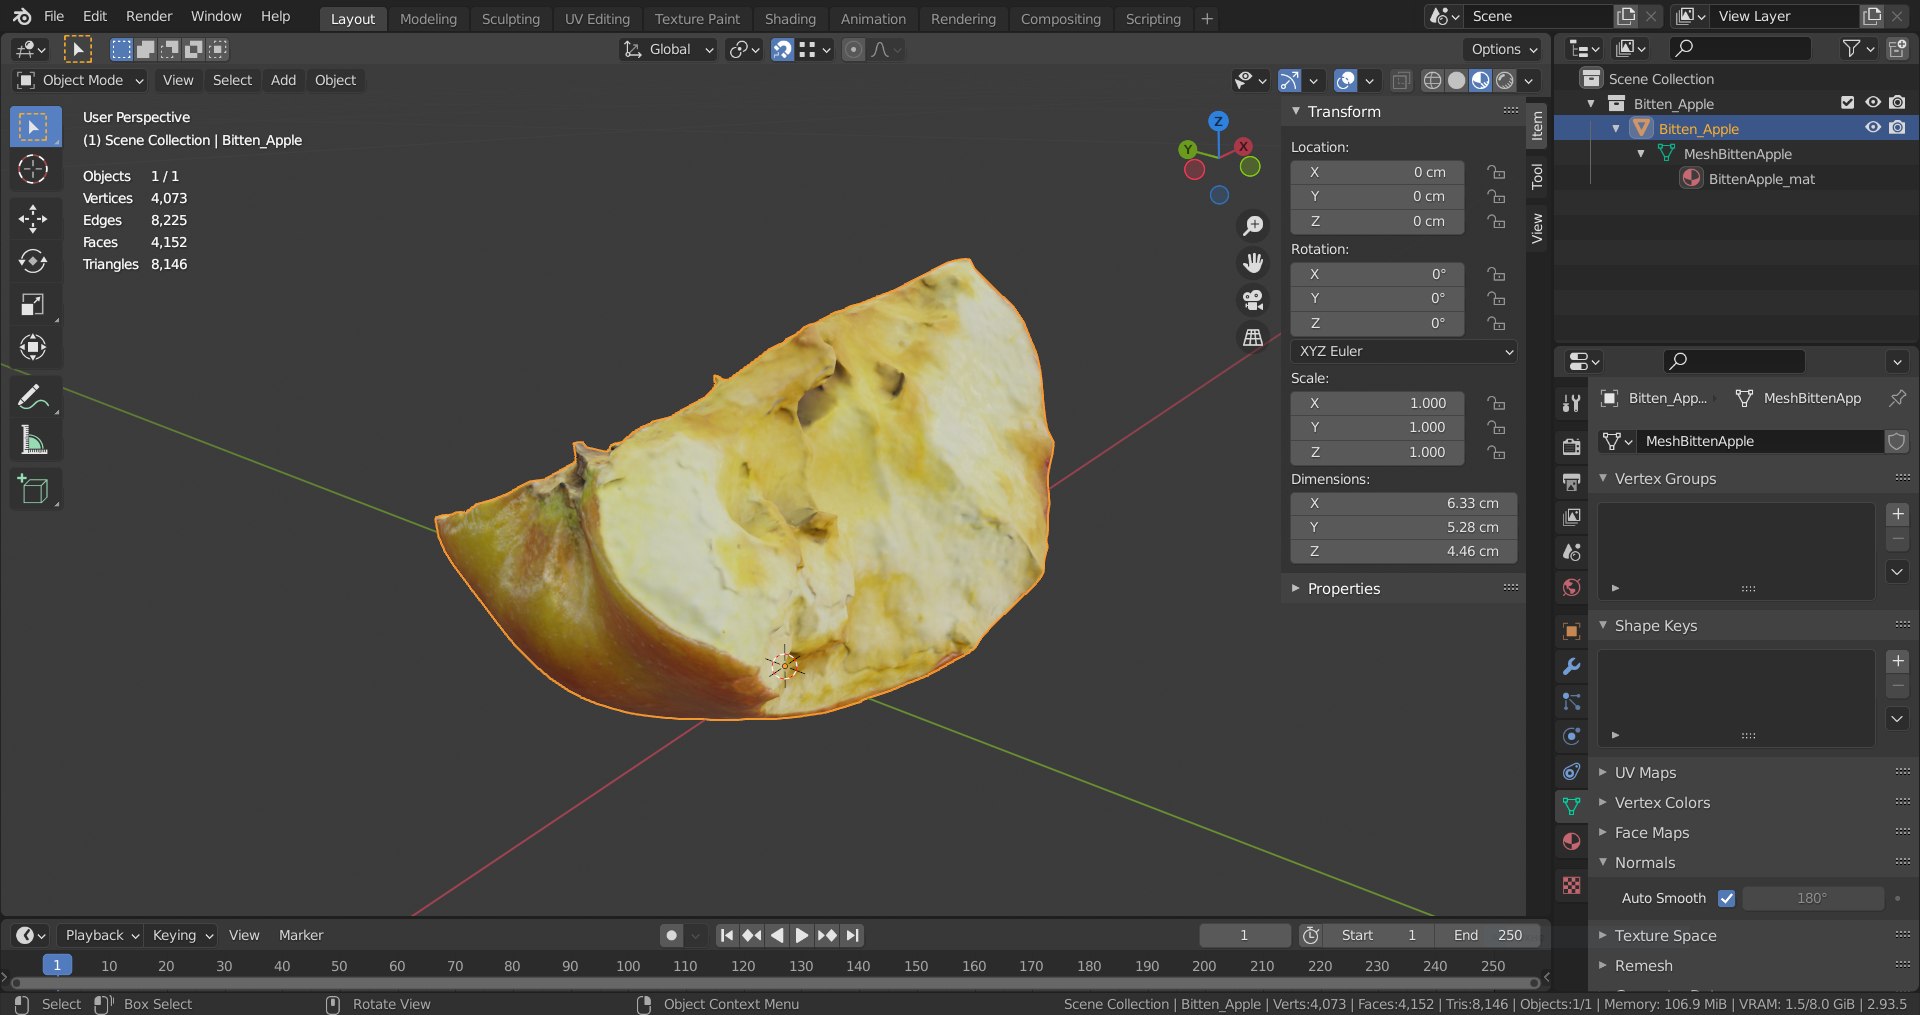Switch to wireframe viewport shading
Viewport: 1920px width, 1015px height.
[x=1432, y=80]
